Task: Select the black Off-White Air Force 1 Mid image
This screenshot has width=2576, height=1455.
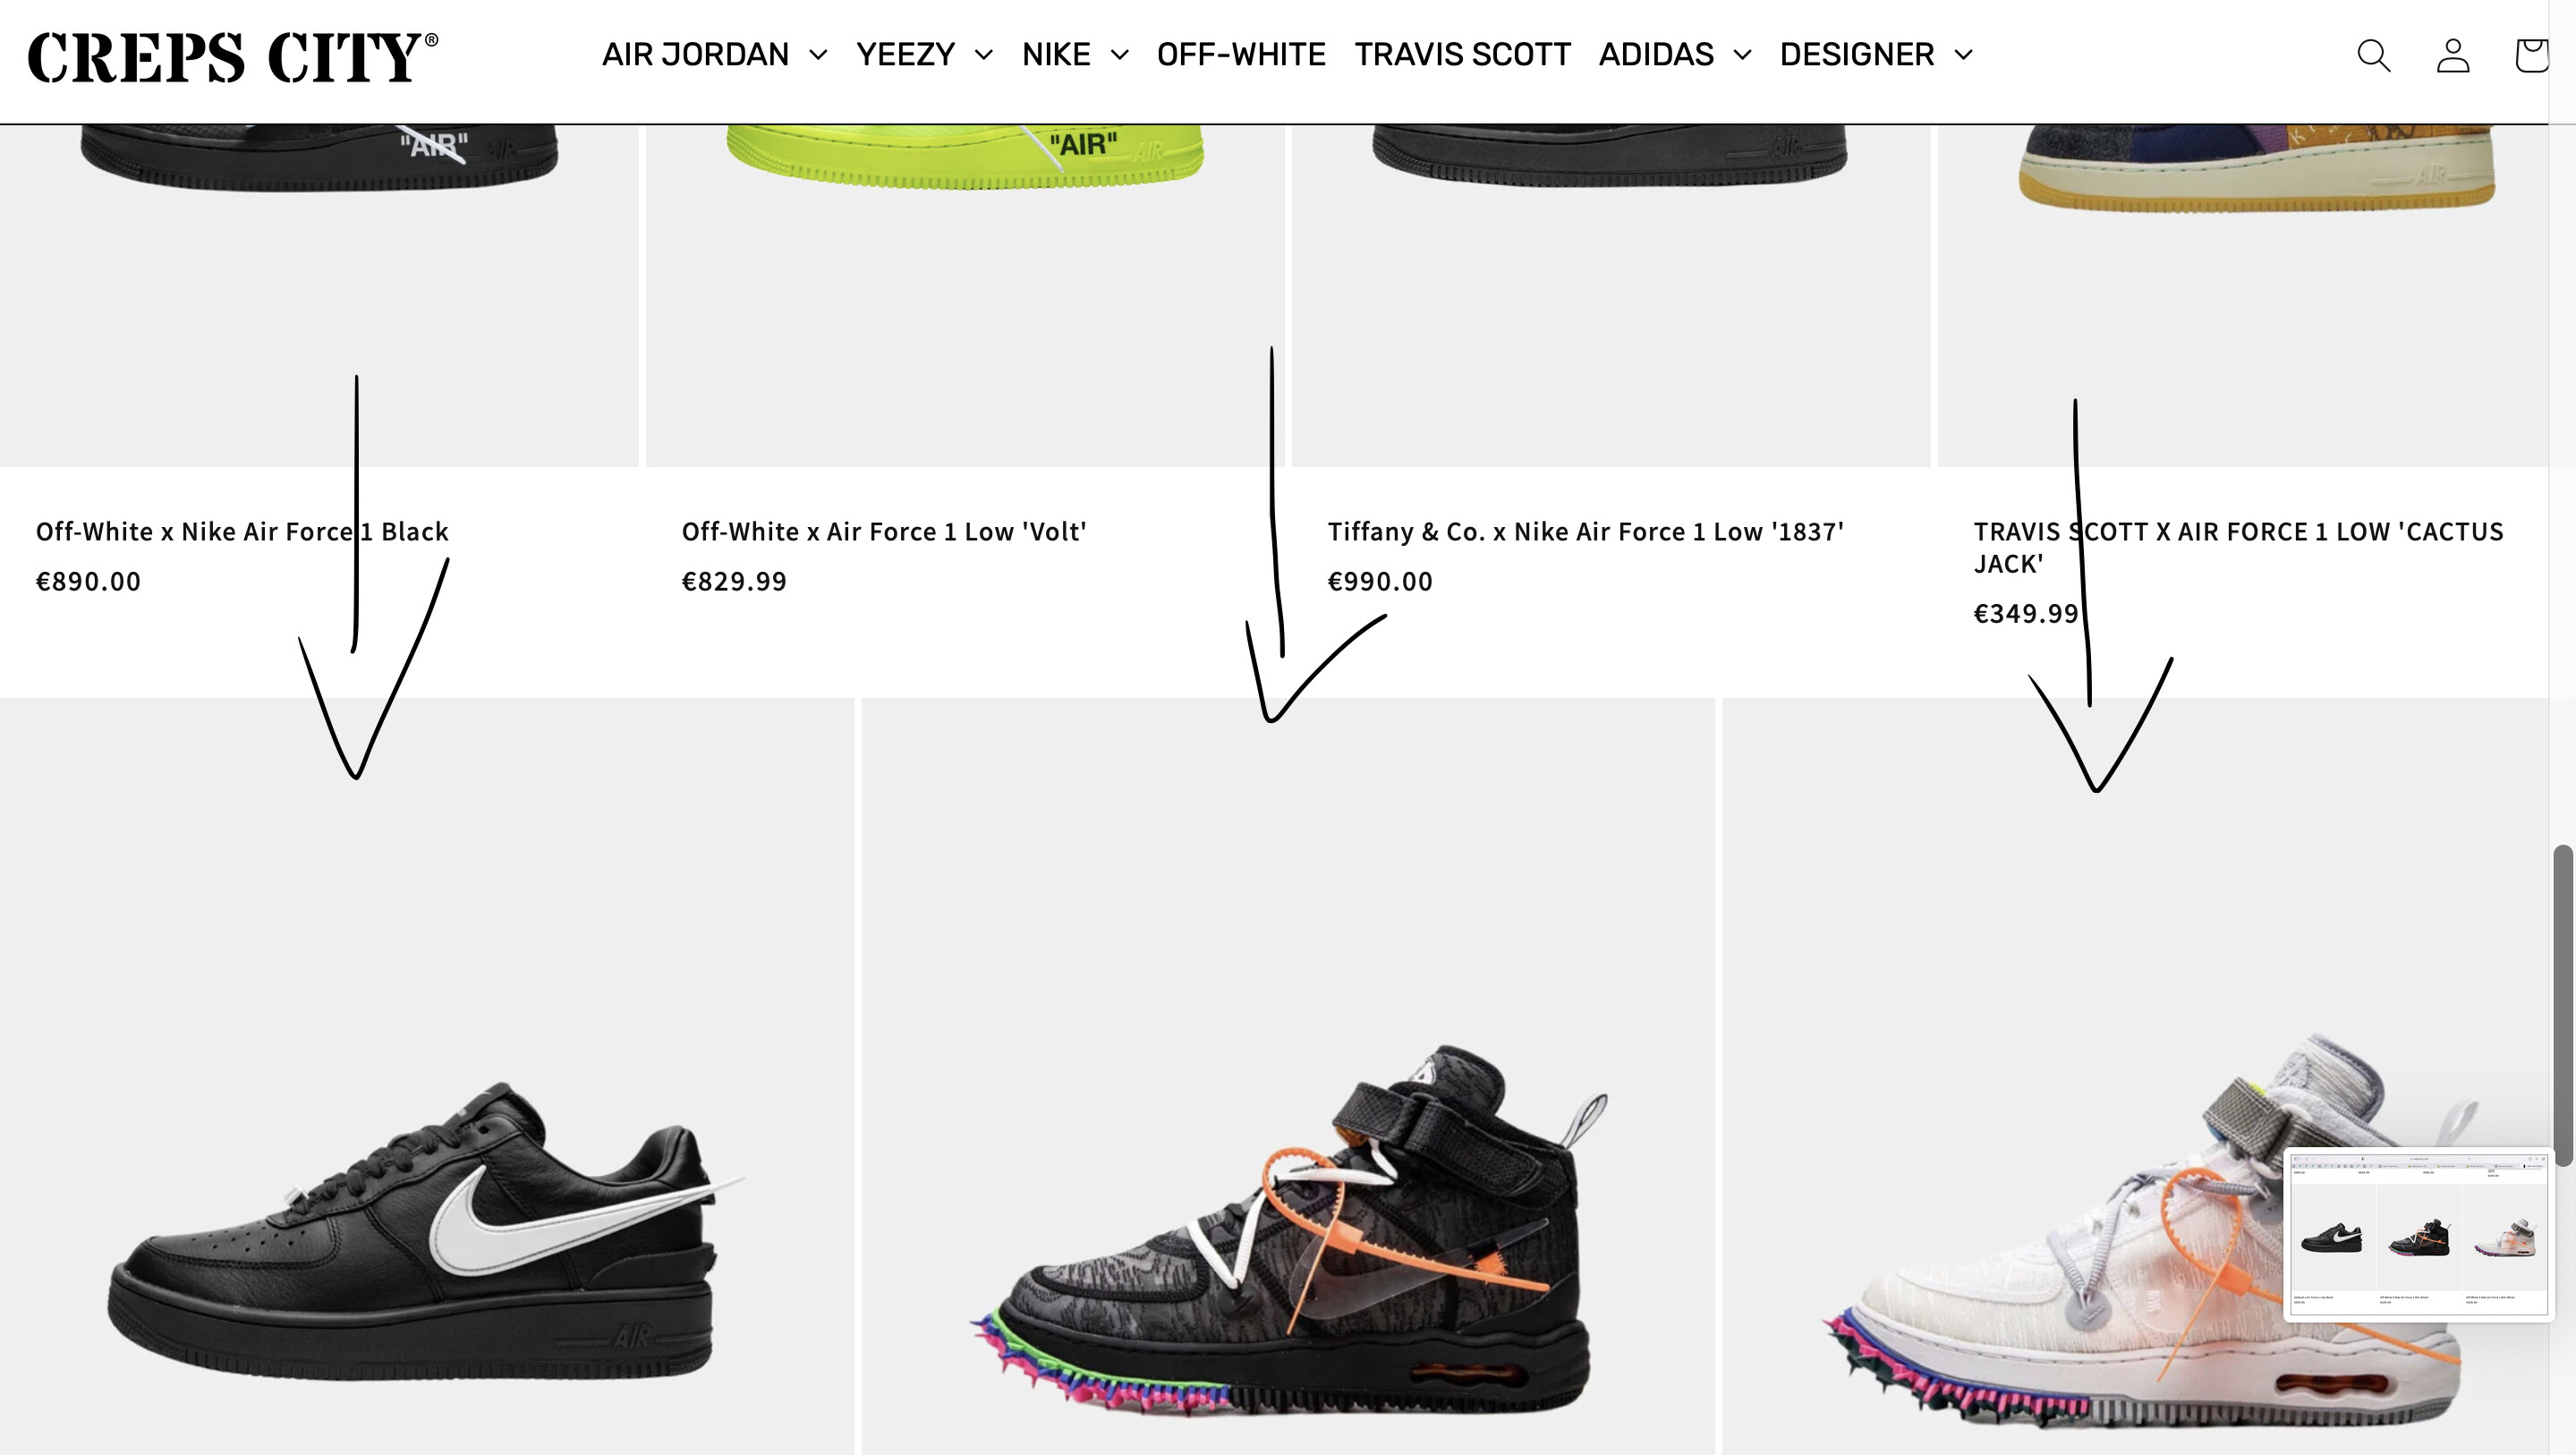Action: point(1288,1076)
